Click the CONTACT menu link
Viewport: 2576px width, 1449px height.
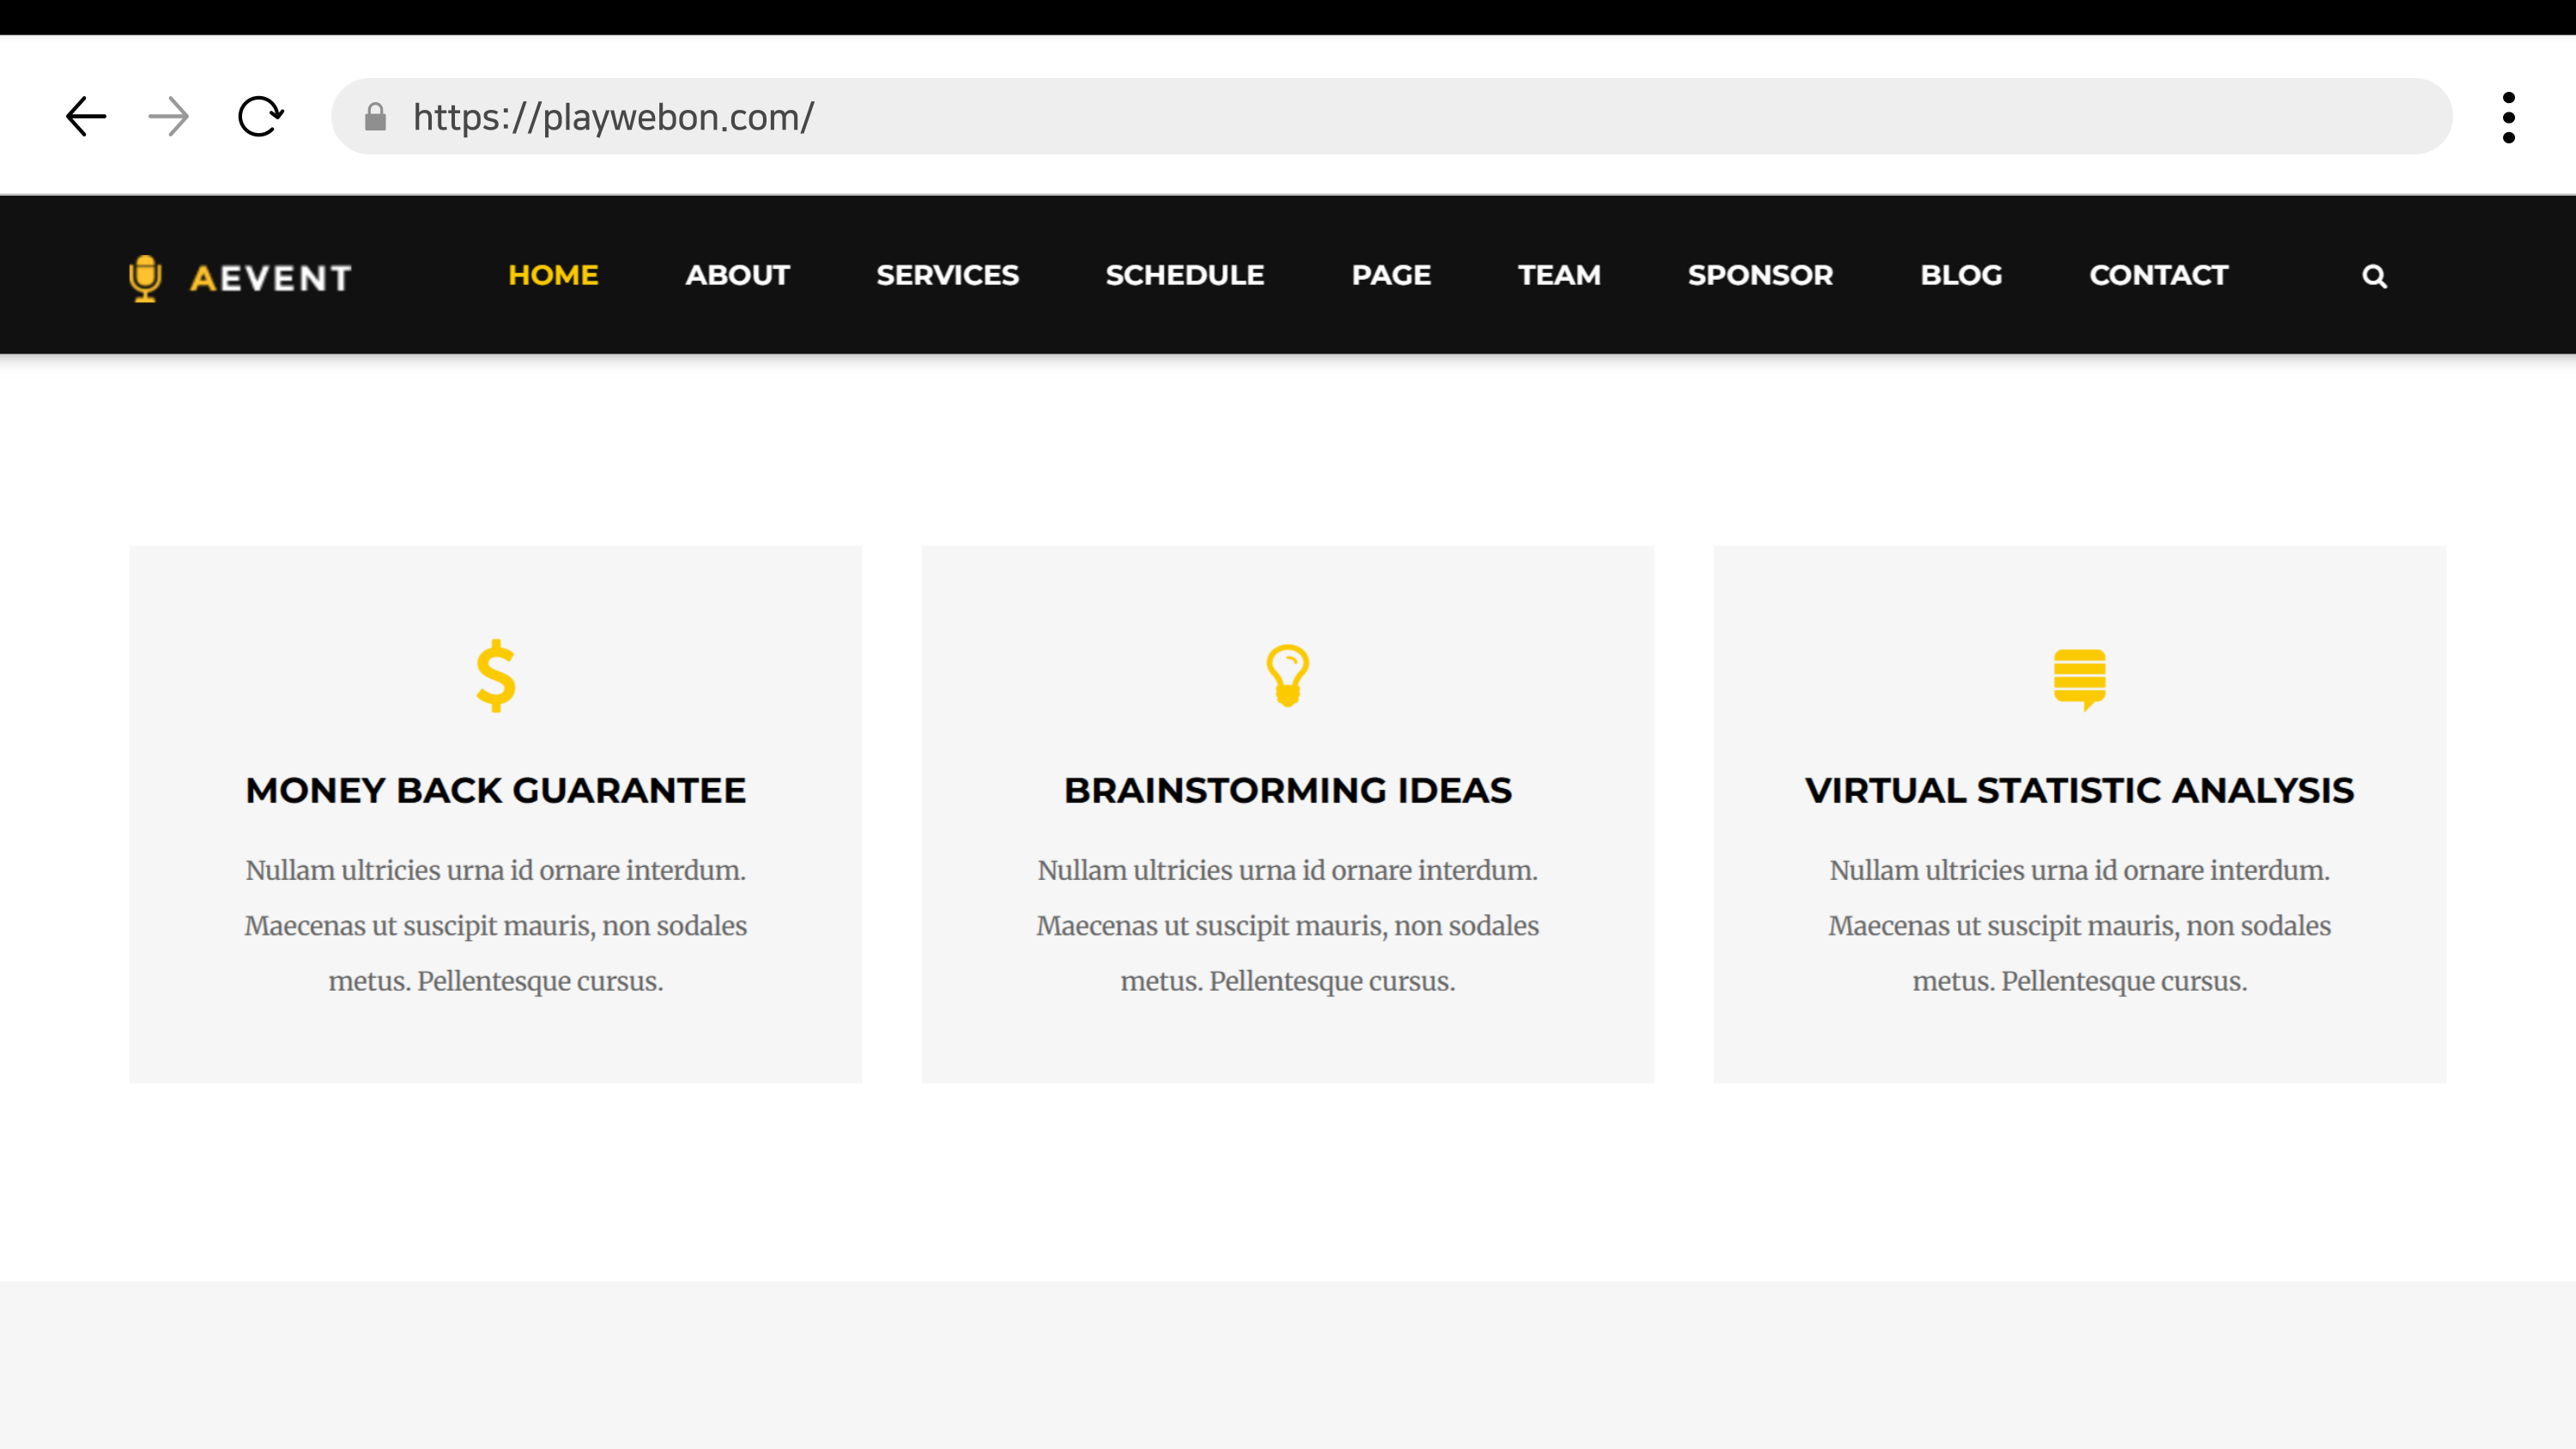(x=2158, y=275)
